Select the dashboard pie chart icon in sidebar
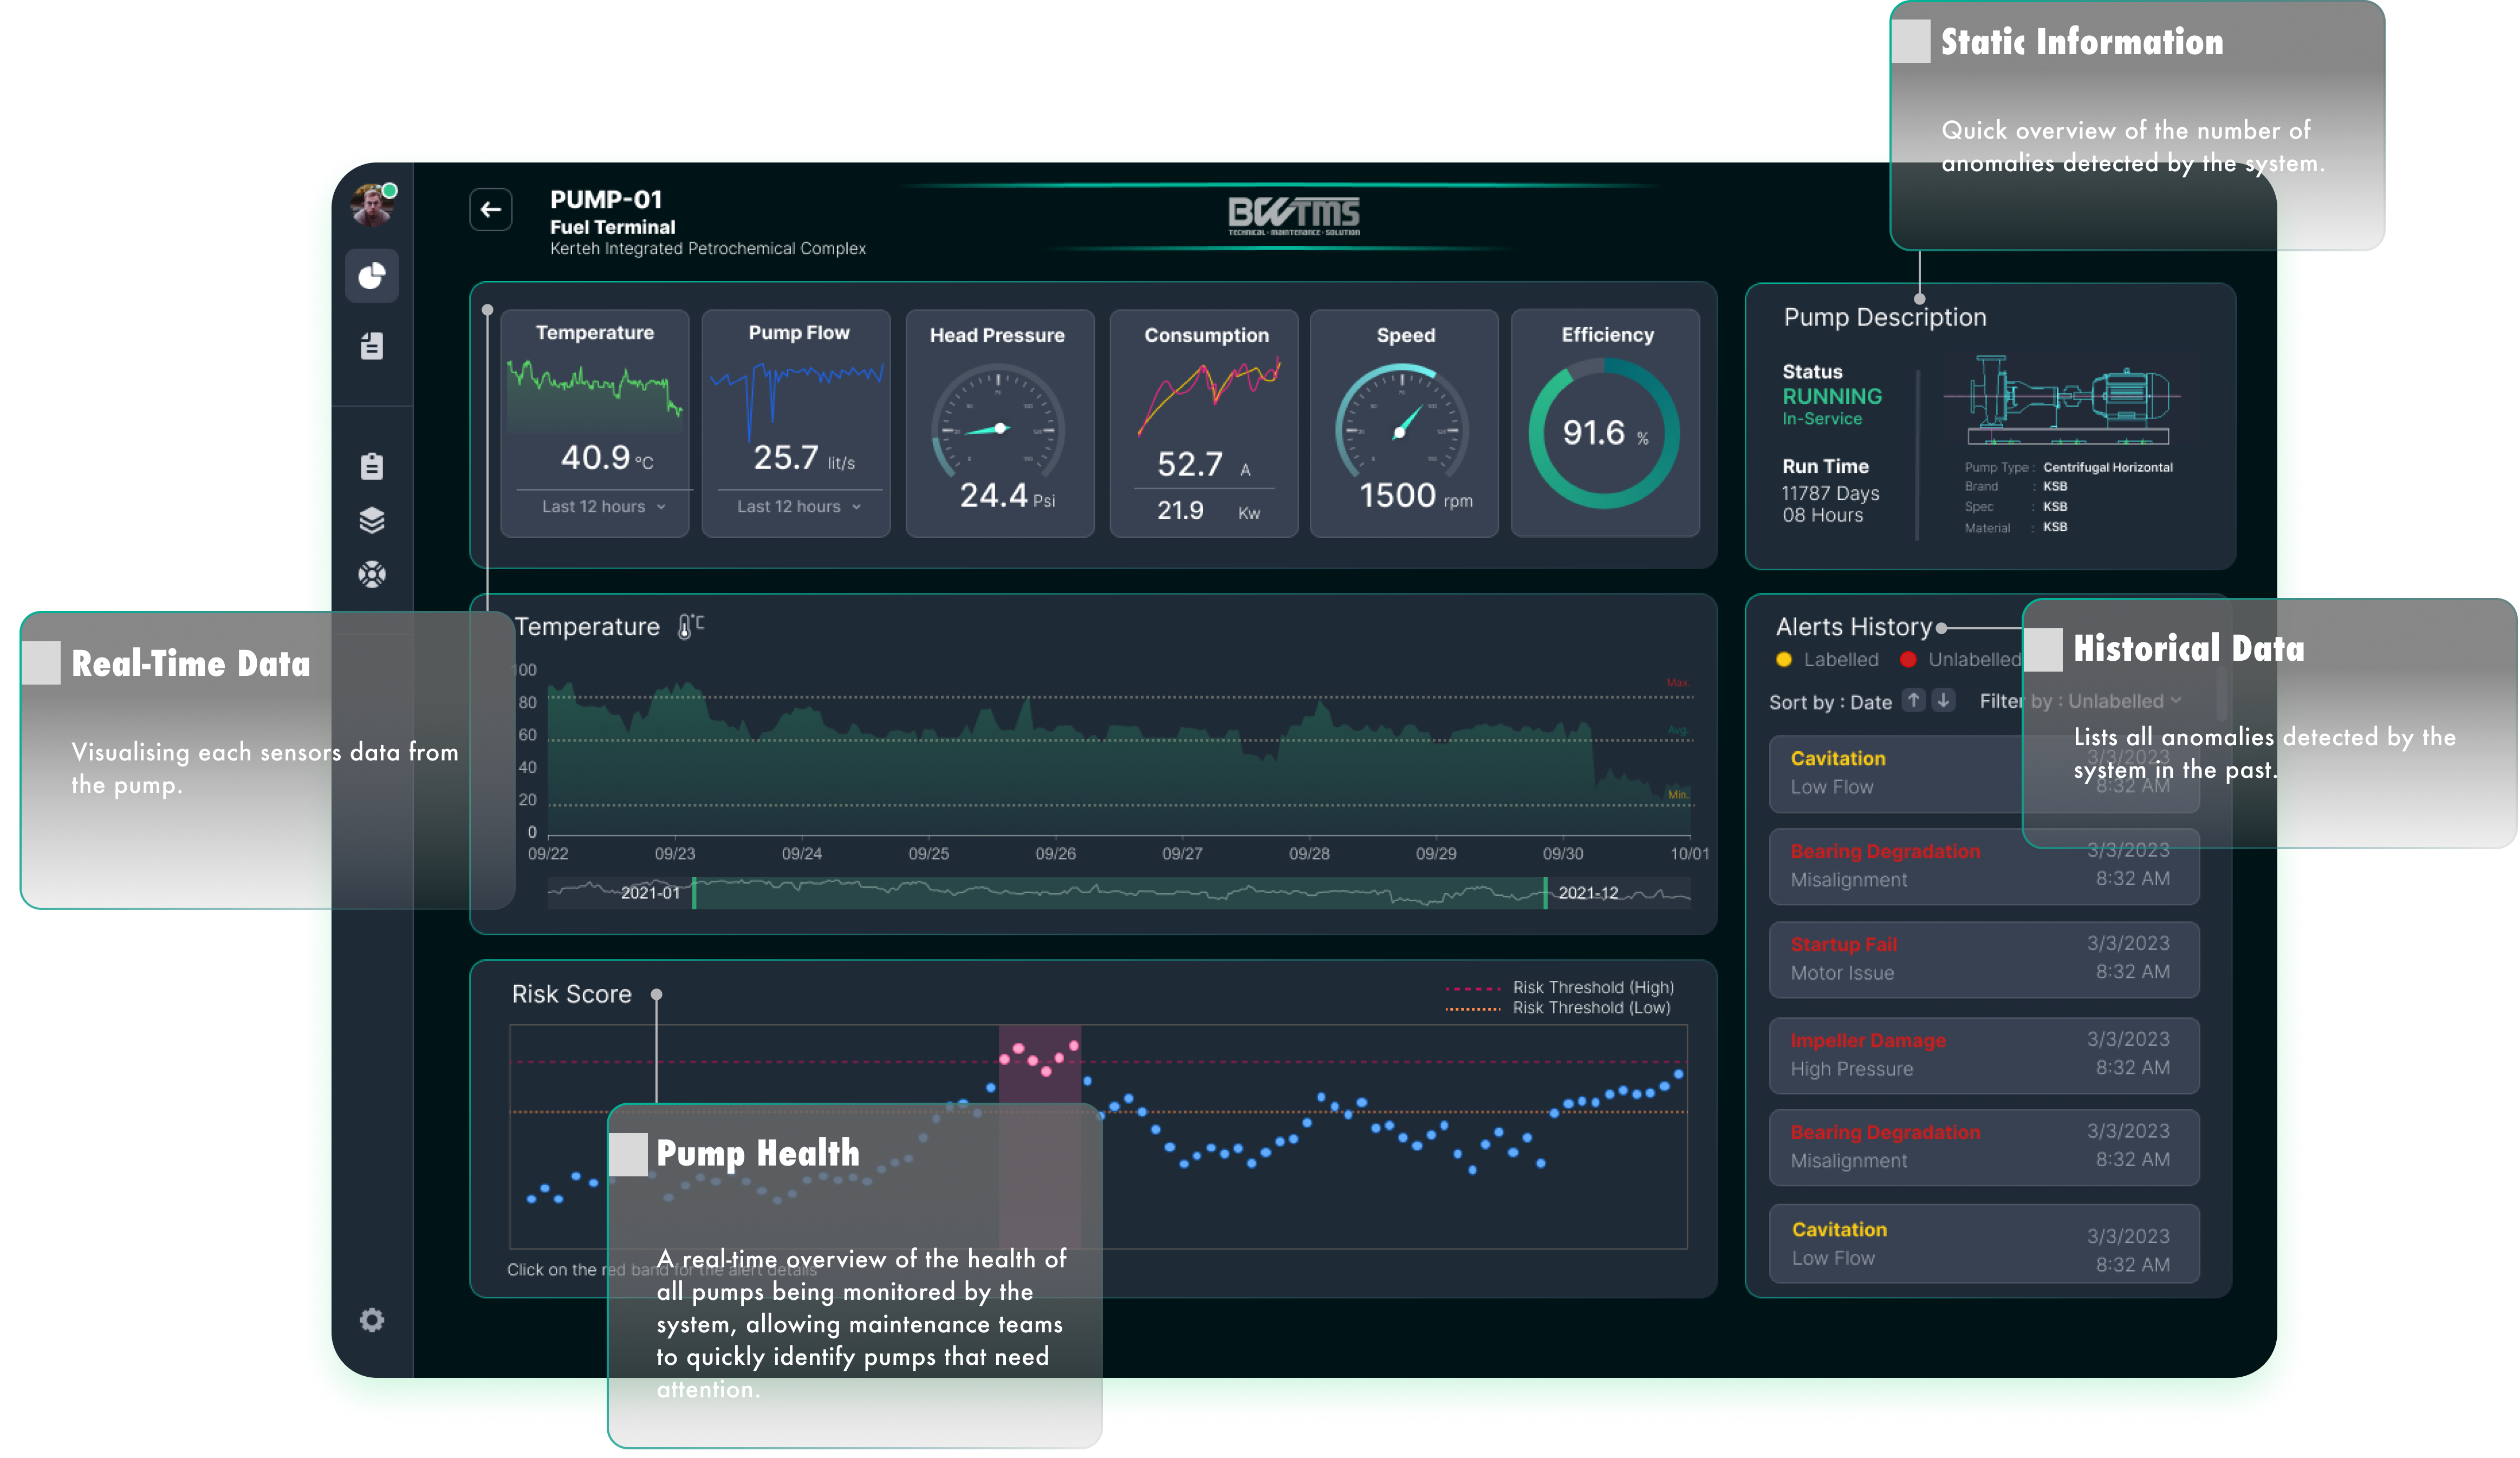Image resolution: width=2520 pixels, height=1458 pixels. [x=372, y=275]
